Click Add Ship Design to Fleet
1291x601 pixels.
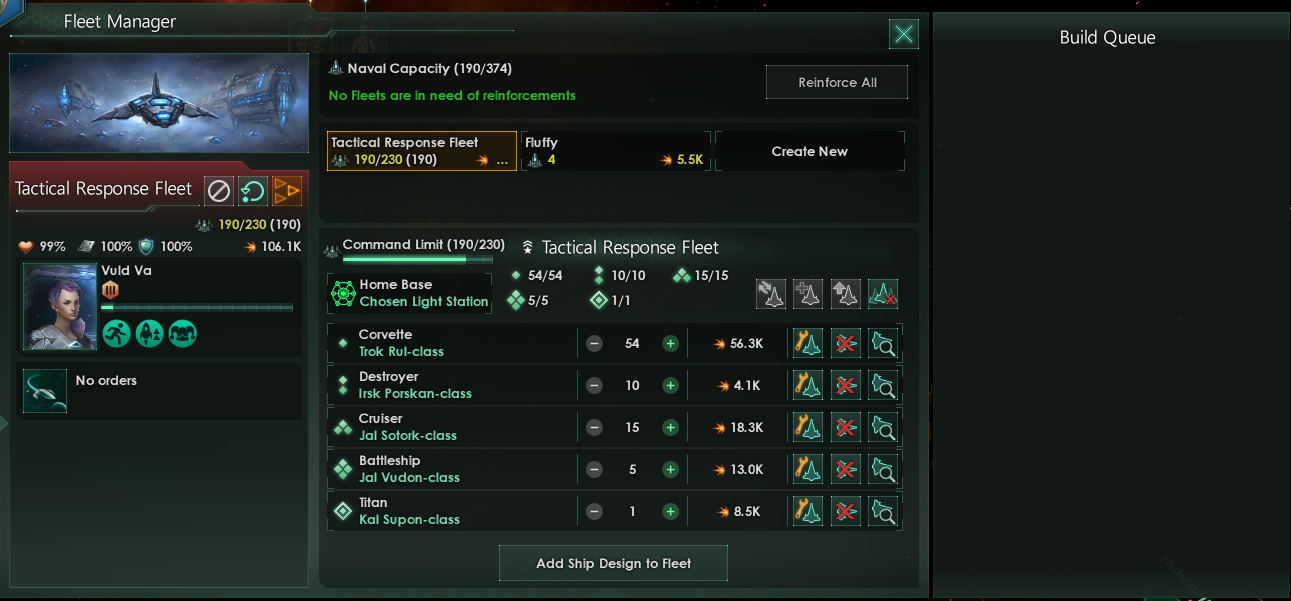(x=613, y=564)
